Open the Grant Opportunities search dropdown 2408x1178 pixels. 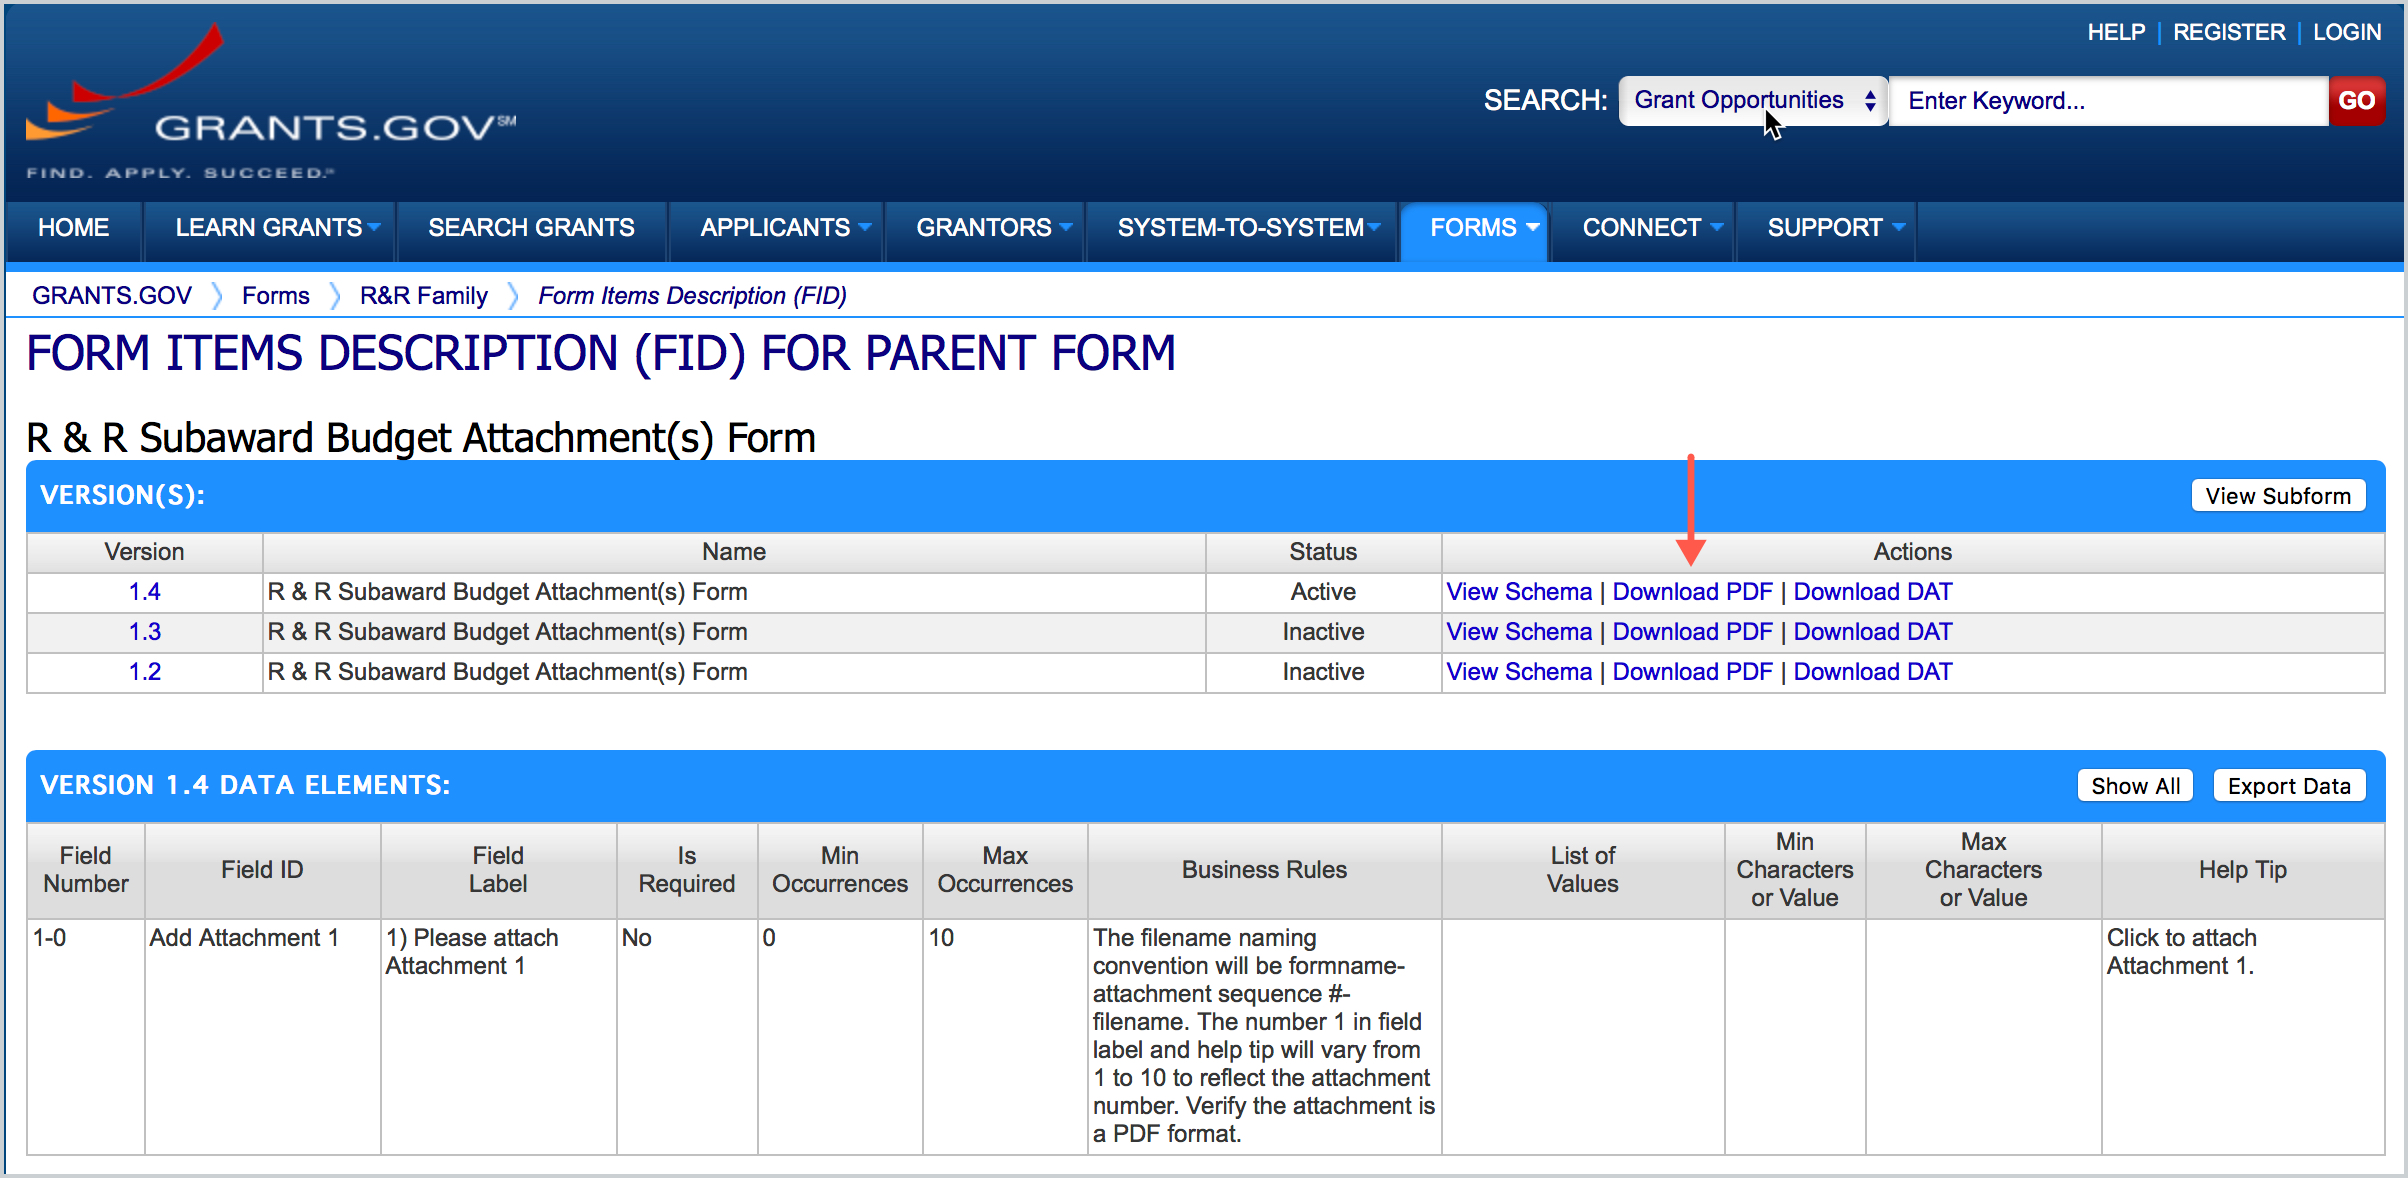pos(1753,100)
